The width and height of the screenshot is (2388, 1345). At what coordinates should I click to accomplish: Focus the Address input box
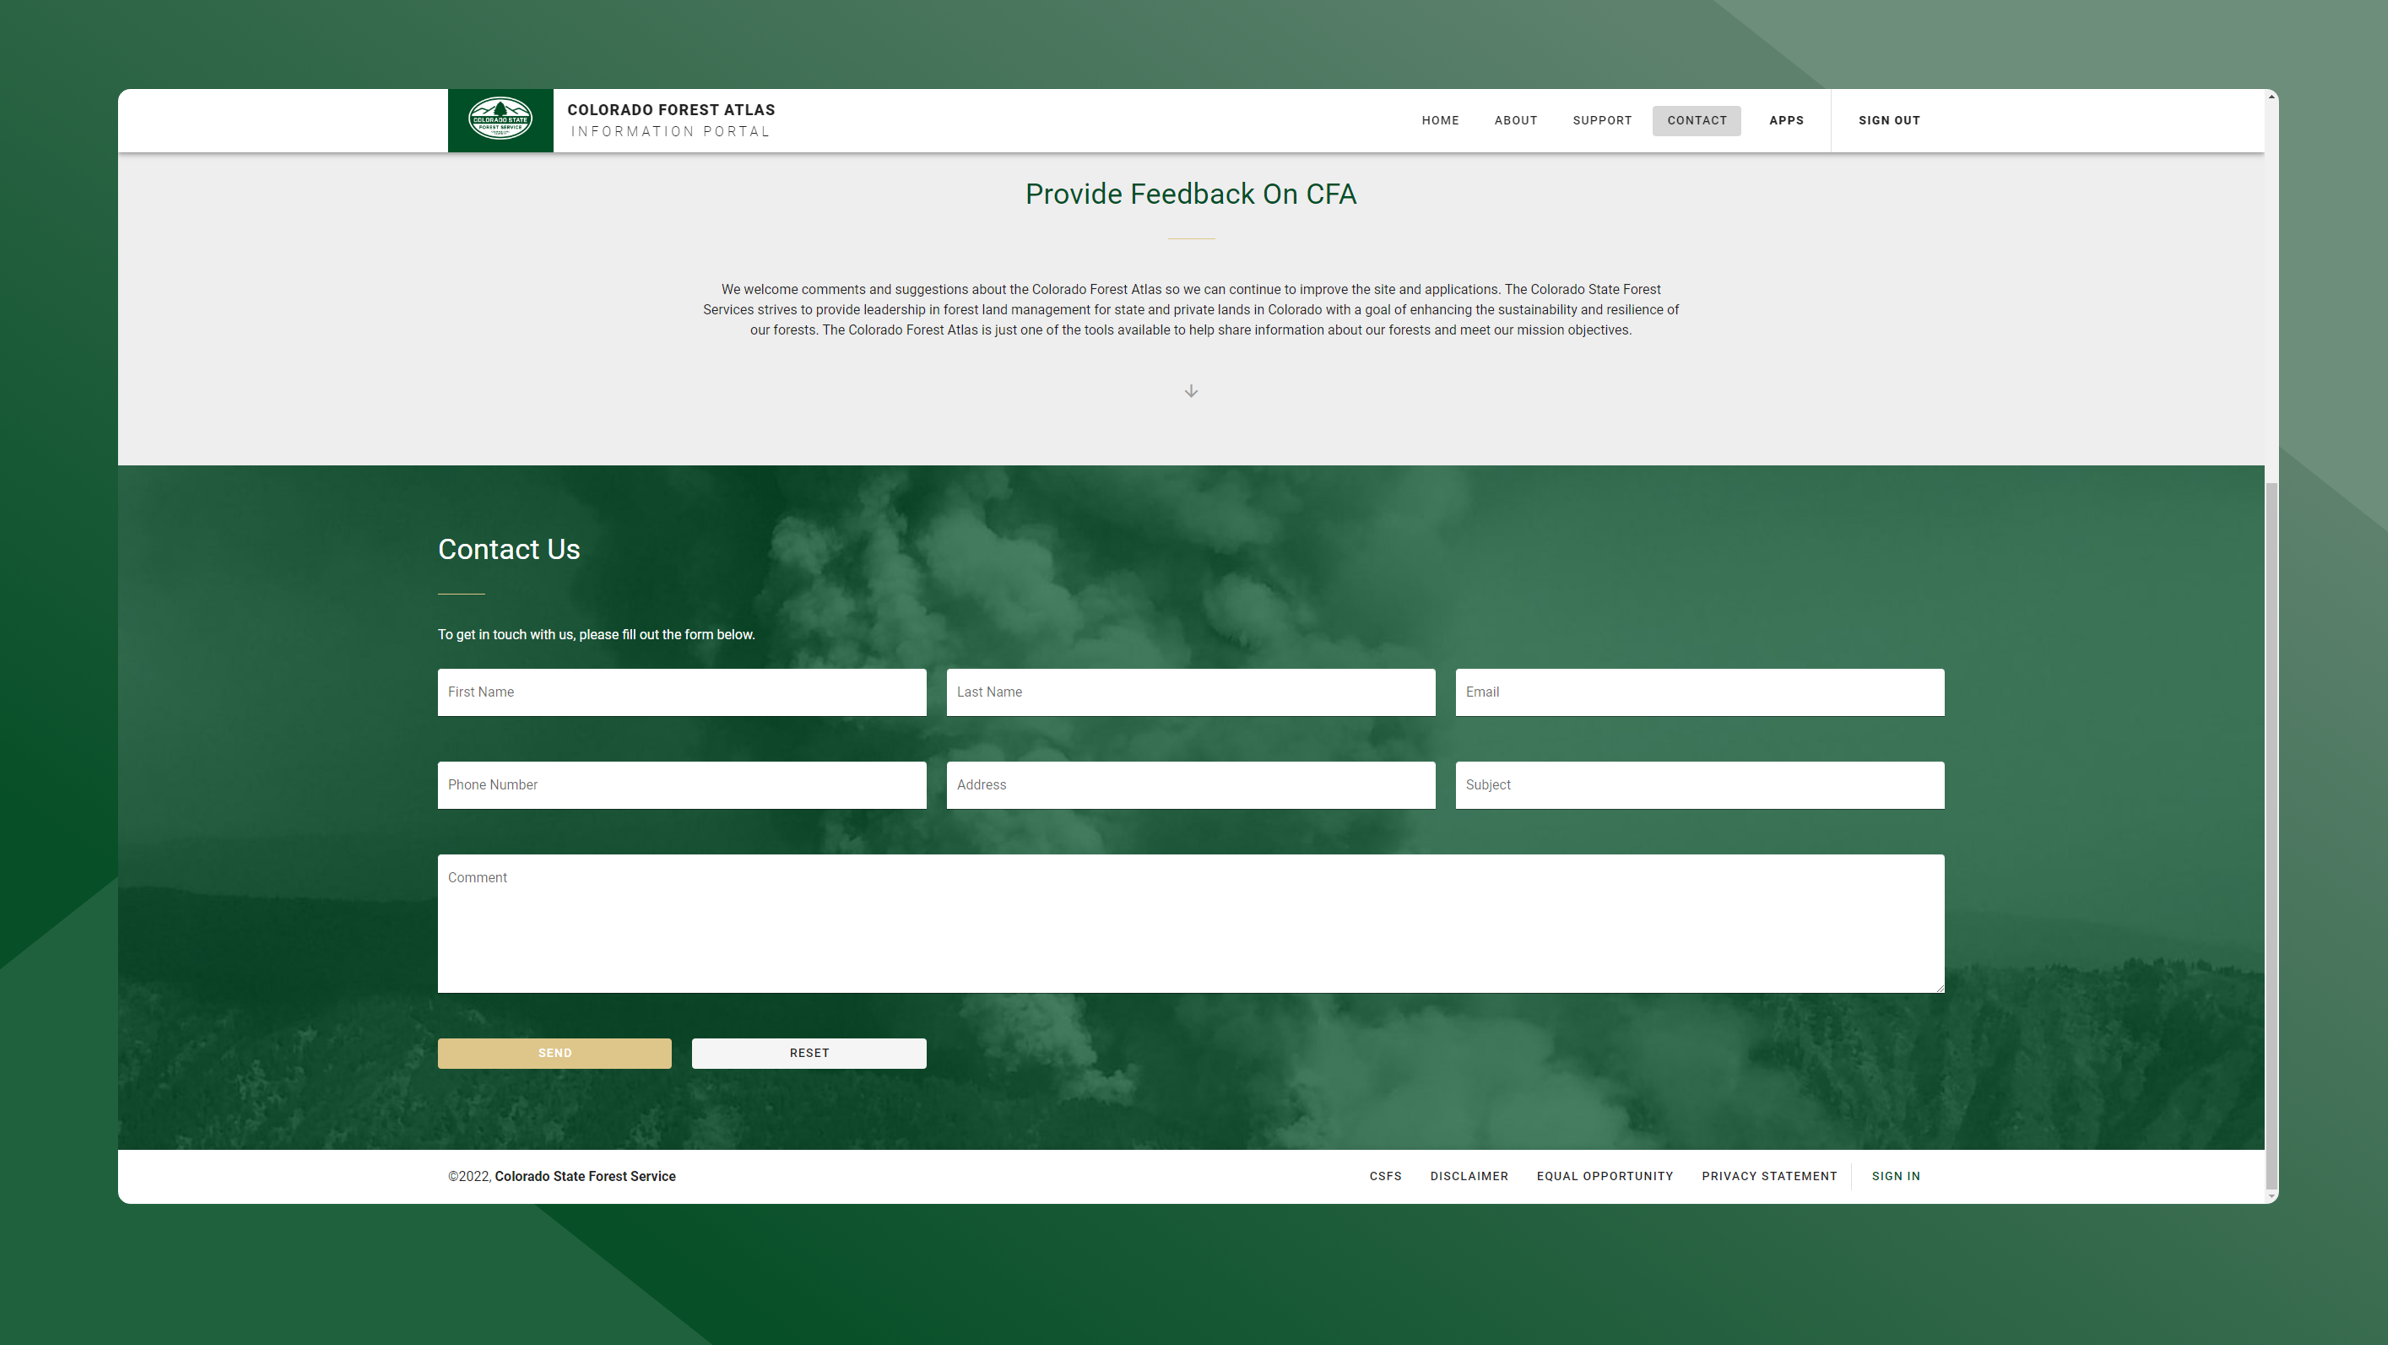click(1190, 785)
